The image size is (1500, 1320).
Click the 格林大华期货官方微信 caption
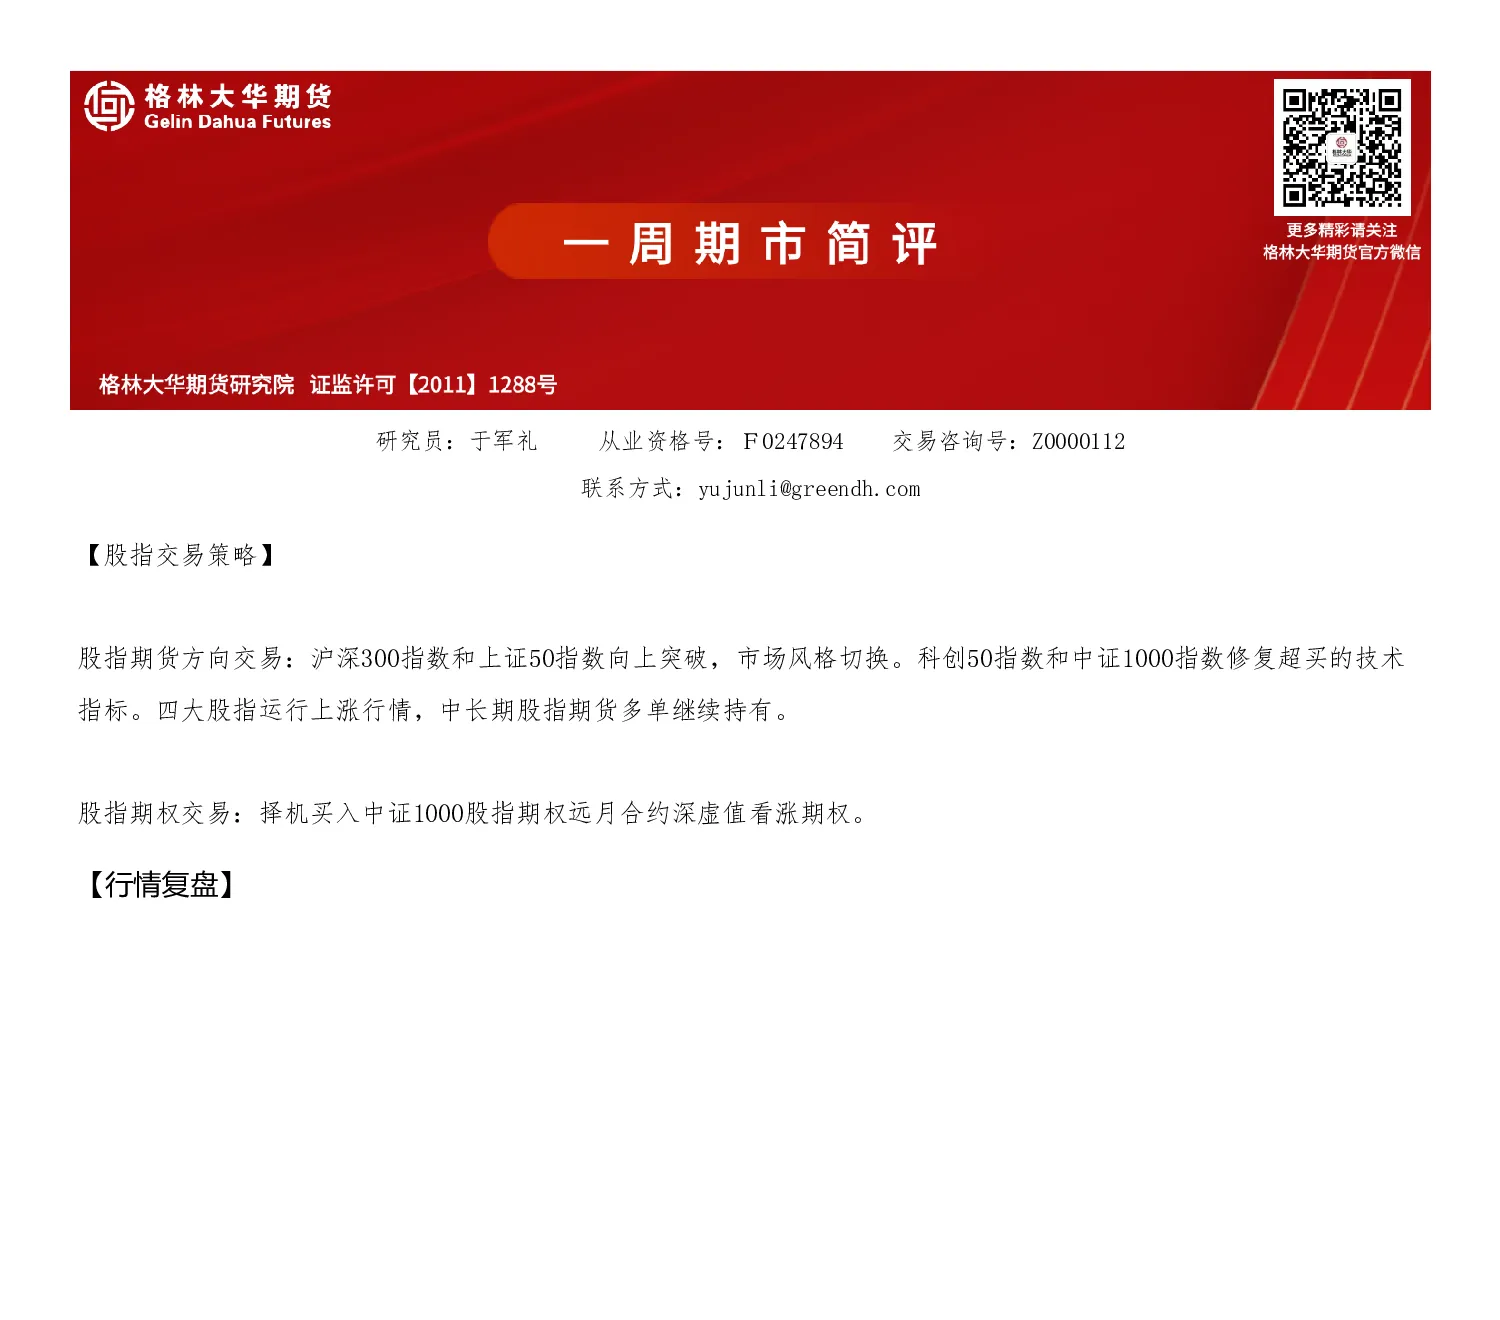tap(1341, 252)
